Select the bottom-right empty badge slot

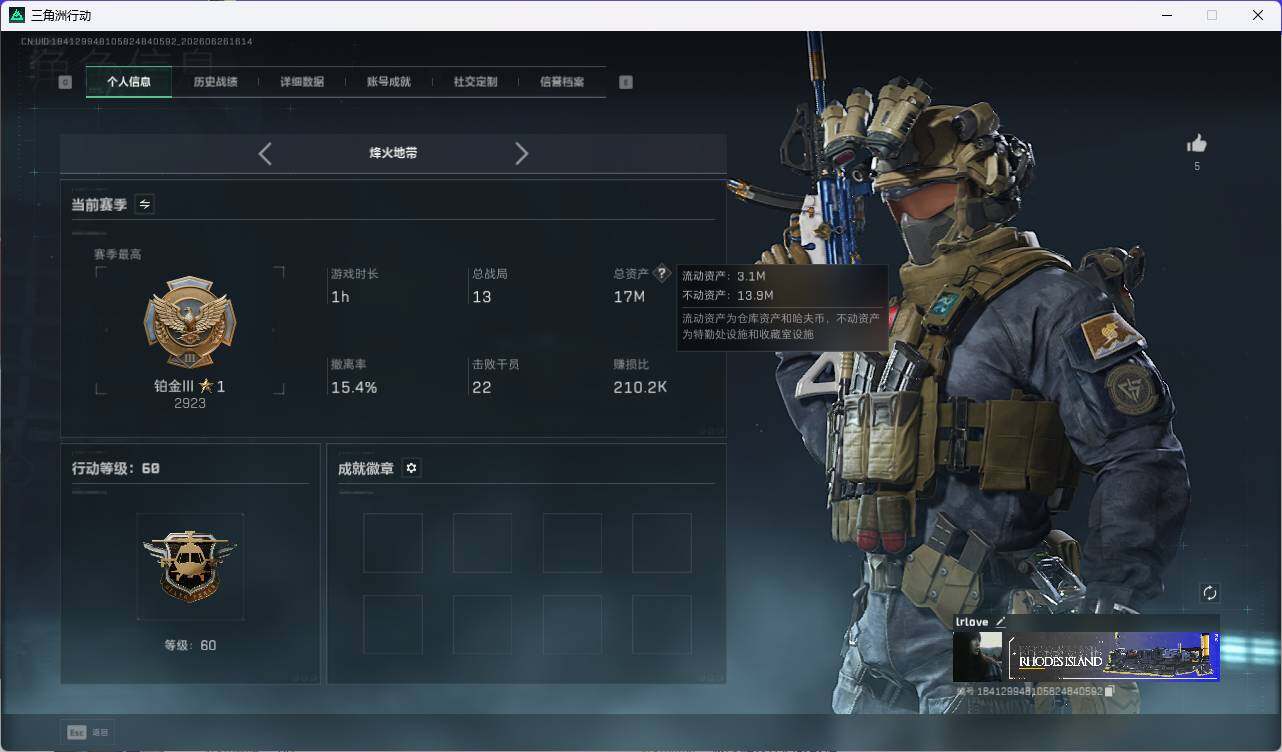coord(662,625)
